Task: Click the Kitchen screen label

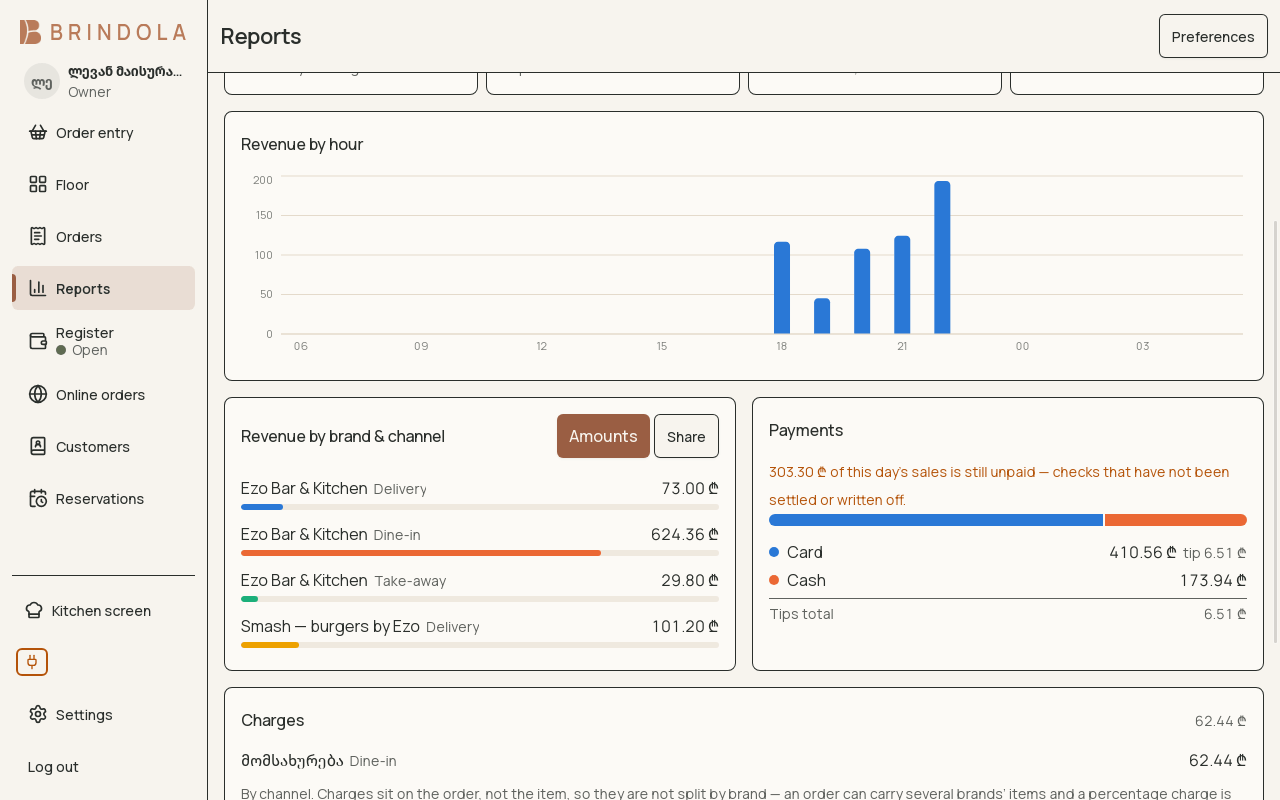Action: [x=101, y=610]
